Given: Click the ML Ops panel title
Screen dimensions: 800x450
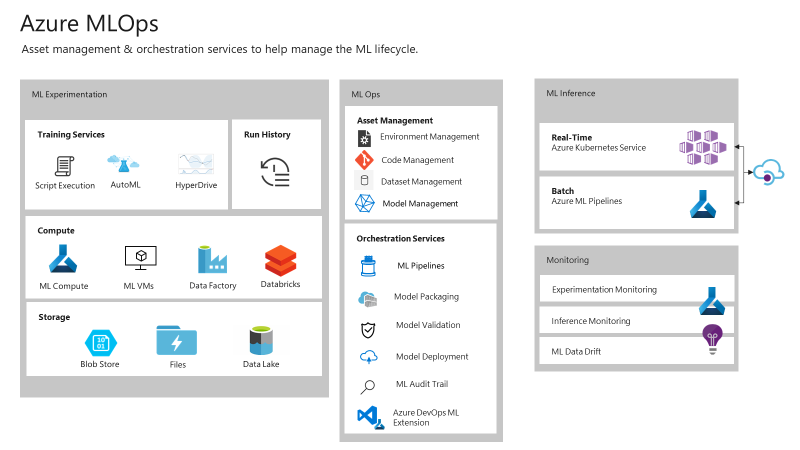Looking at the screenshot, I should tap(366, 94).
